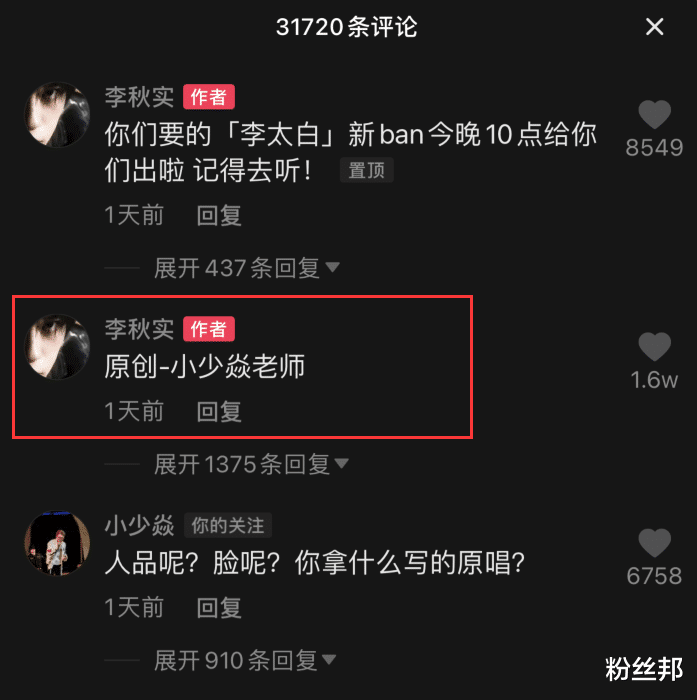
Task: Tap the 你的关注 following tag
Action: (228, 525)
